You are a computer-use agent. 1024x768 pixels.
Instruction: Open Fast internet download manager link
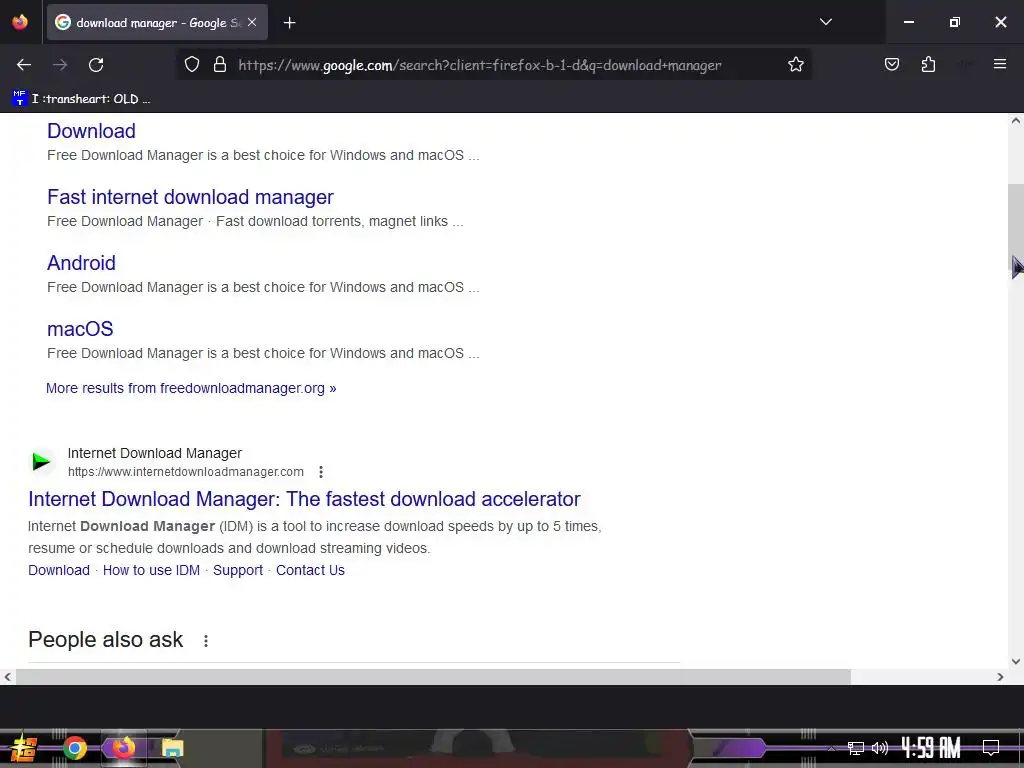click(190, 197)
